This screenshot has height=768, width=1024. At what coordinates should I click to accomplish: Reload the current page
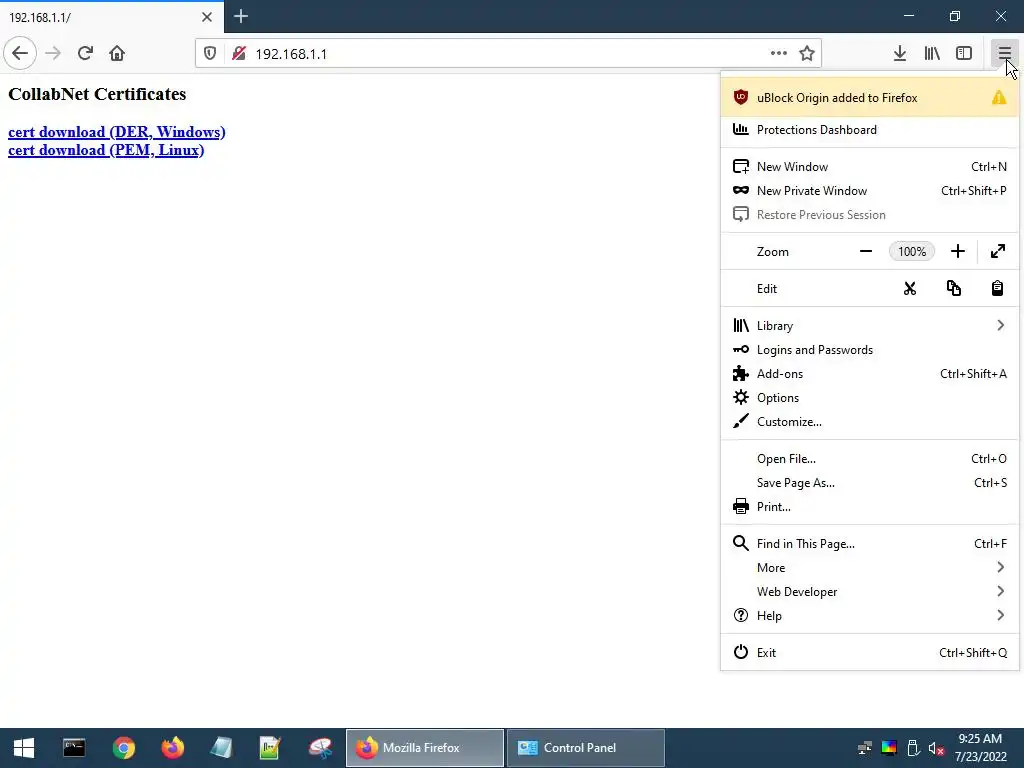85,53
